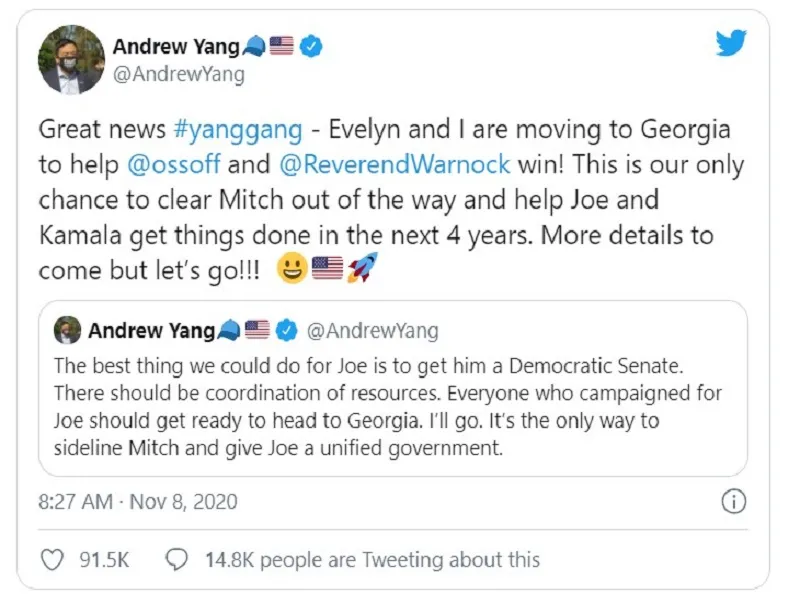The width and height of the screenshot is (800, 600).
Task: Click the @AndrewYang handle below name
Action: coord(178,74)
